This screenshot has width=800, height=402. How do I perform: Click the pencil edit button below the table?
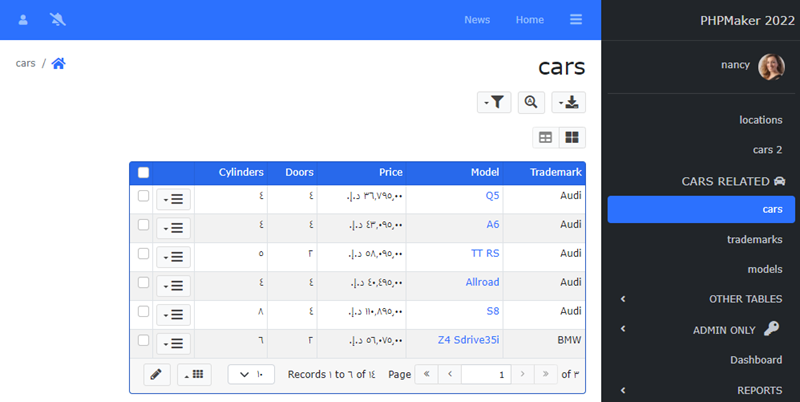point(155,374)
